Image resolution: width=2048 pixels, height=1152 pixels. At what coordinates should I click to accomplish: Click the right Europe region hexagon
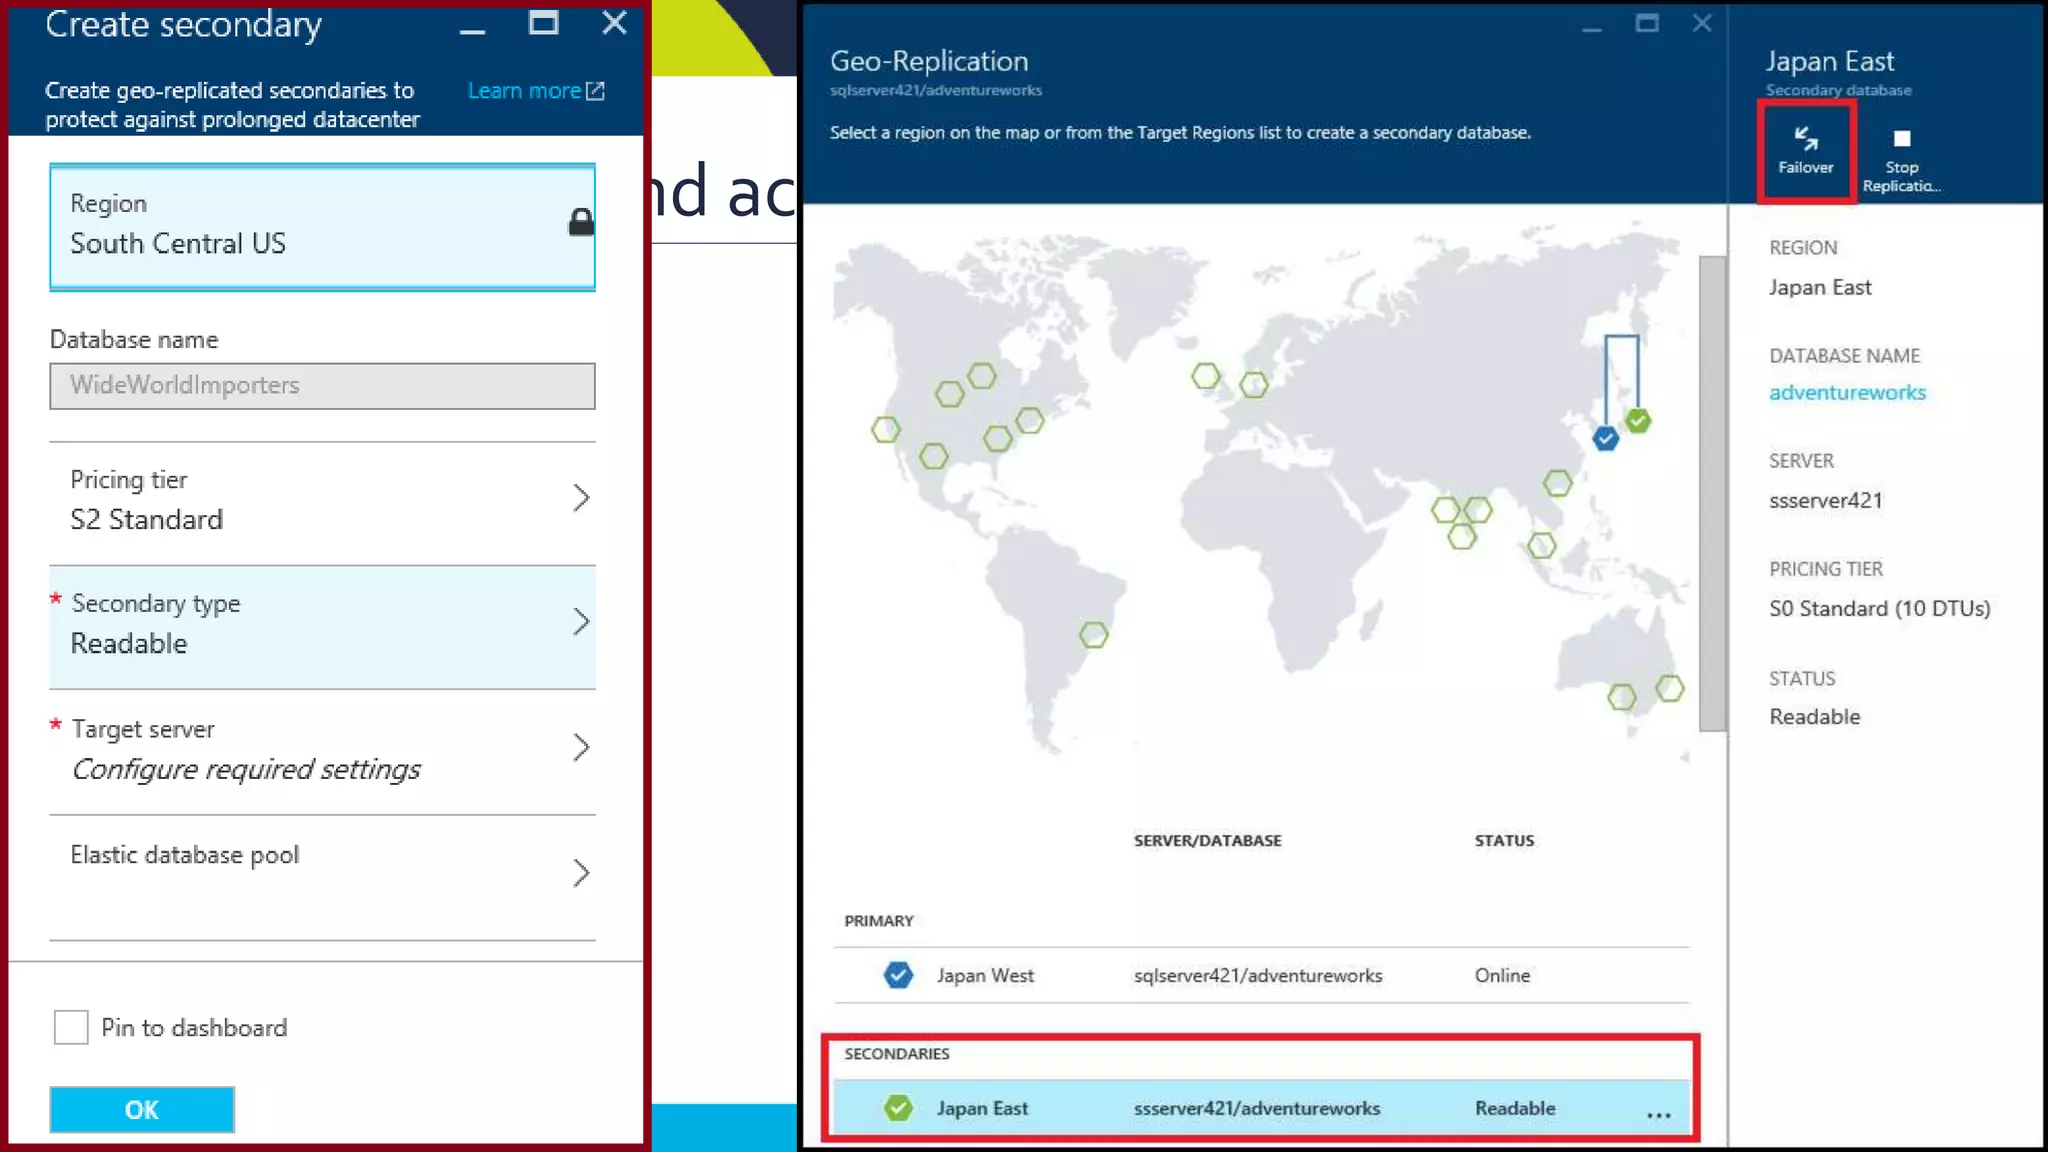pos(1253,384)
